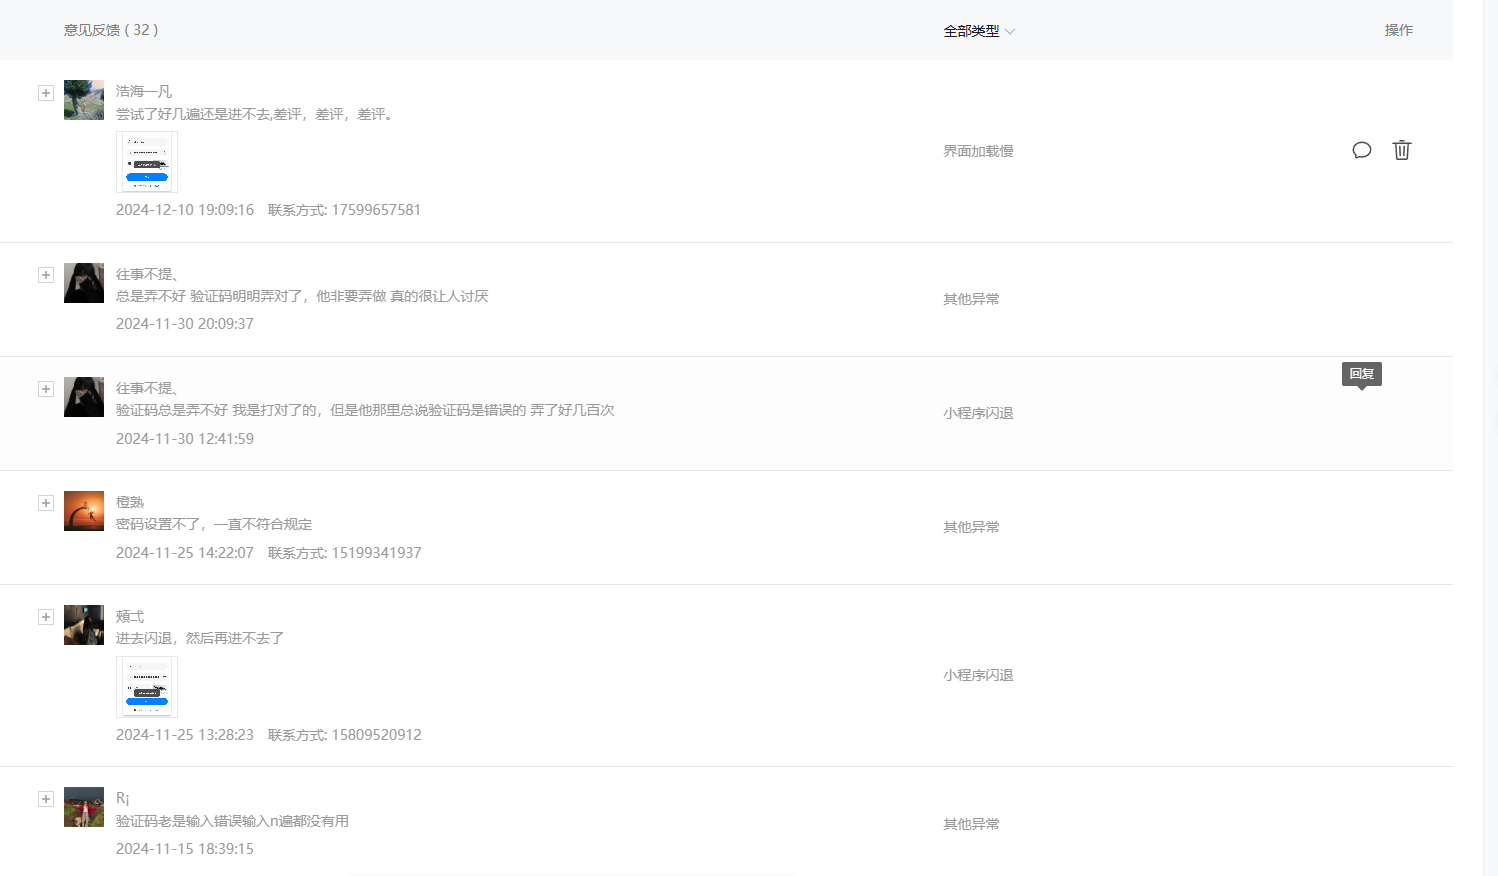Click avatar on the 2024-11-30 20:09:37 feedback
This screenshot has height=876, width=1498.
click(84, 283)
